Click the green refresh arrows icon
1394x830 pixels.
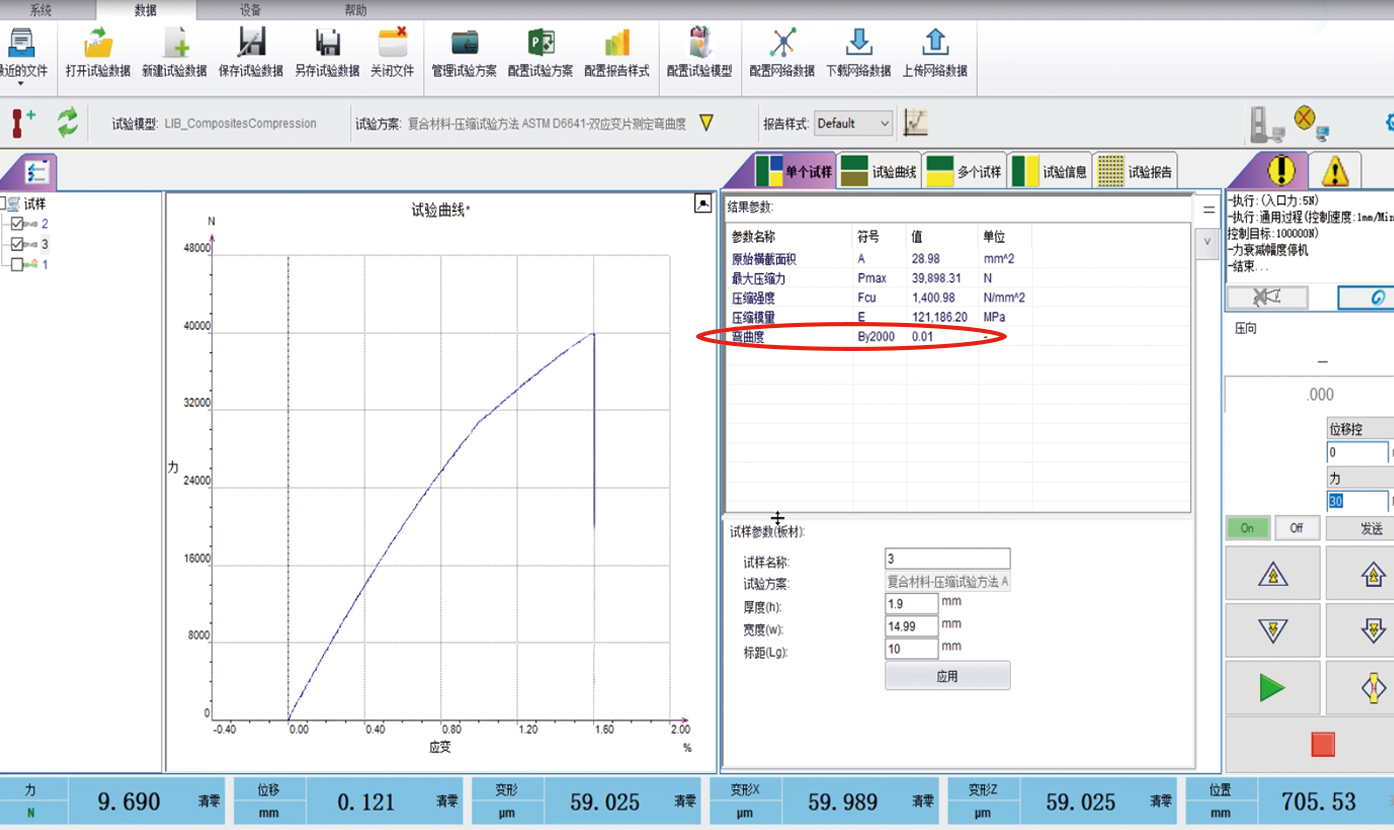tap(67, 123)
